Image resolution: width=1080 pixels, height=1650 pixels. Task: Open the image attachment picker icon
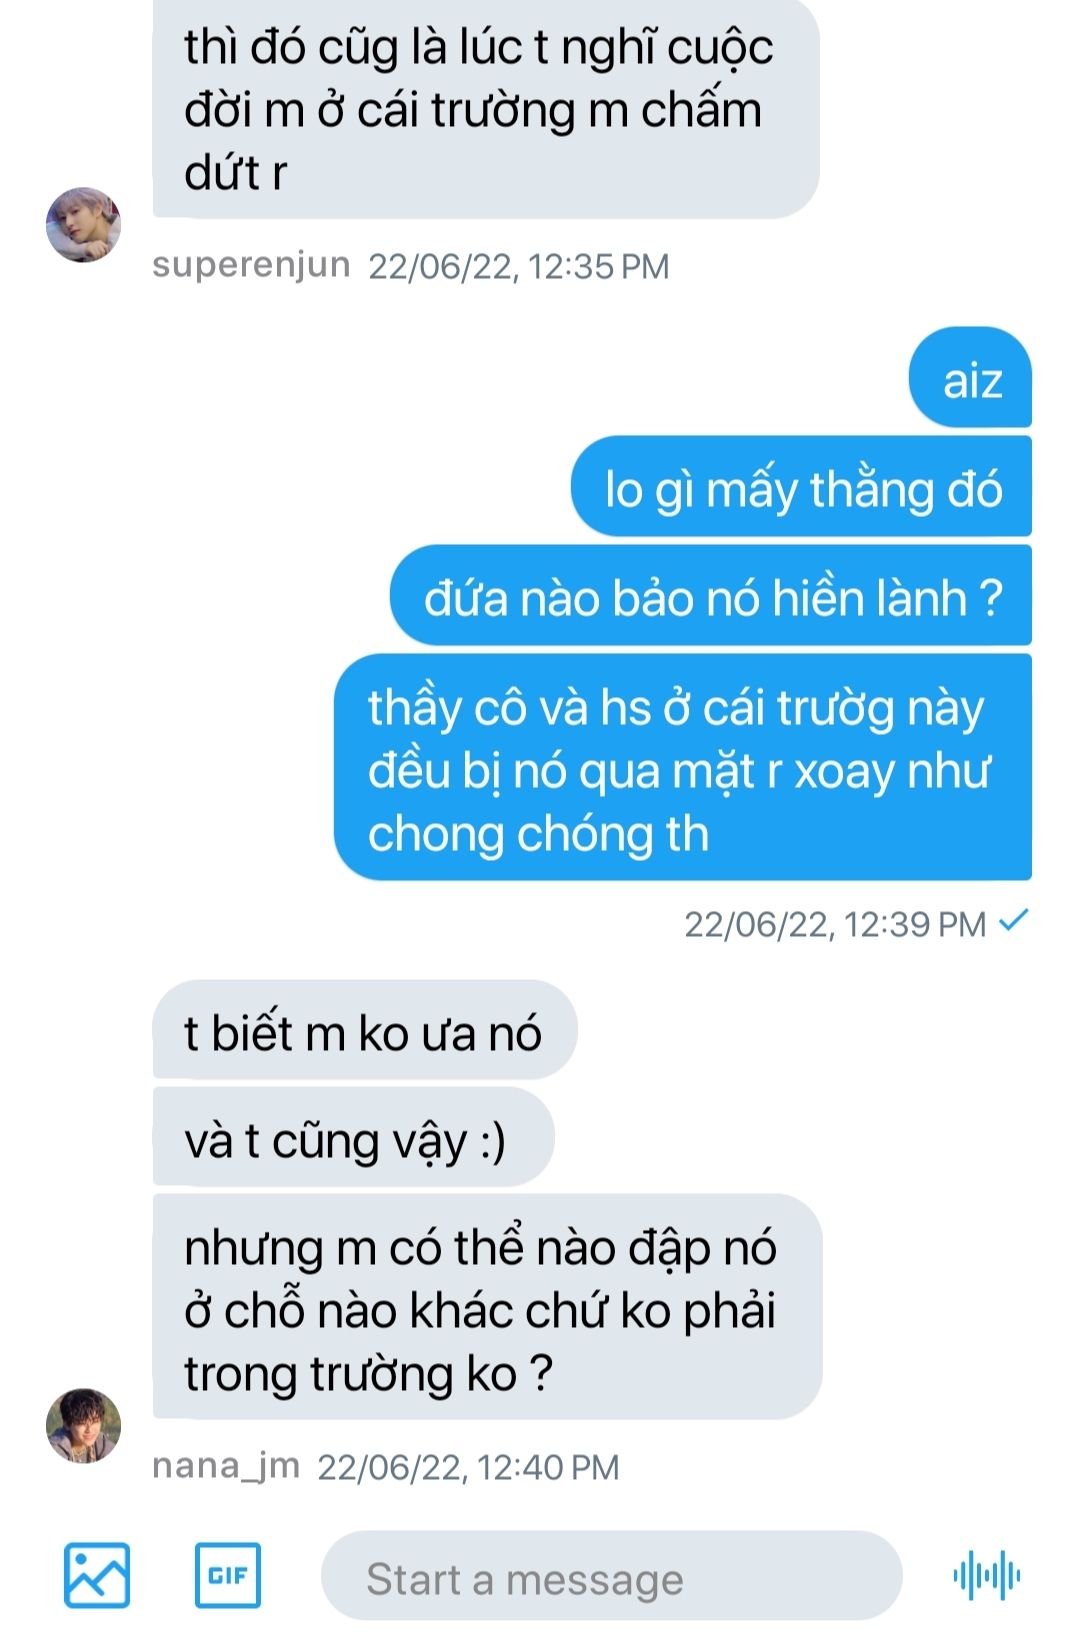97,1575
